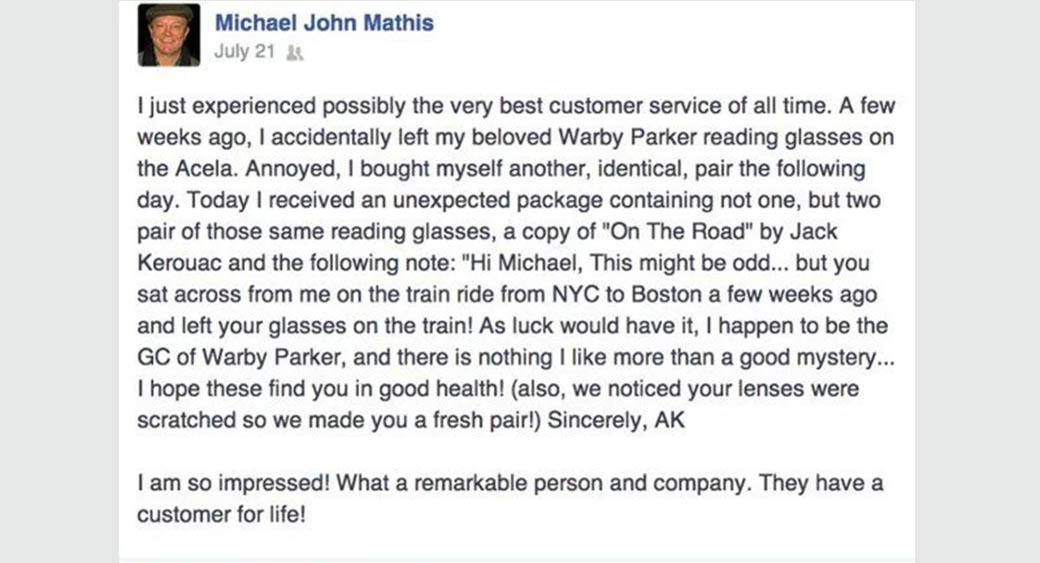
Task: Open Michael John Mathis profile name link
Action: coord(324,23)
